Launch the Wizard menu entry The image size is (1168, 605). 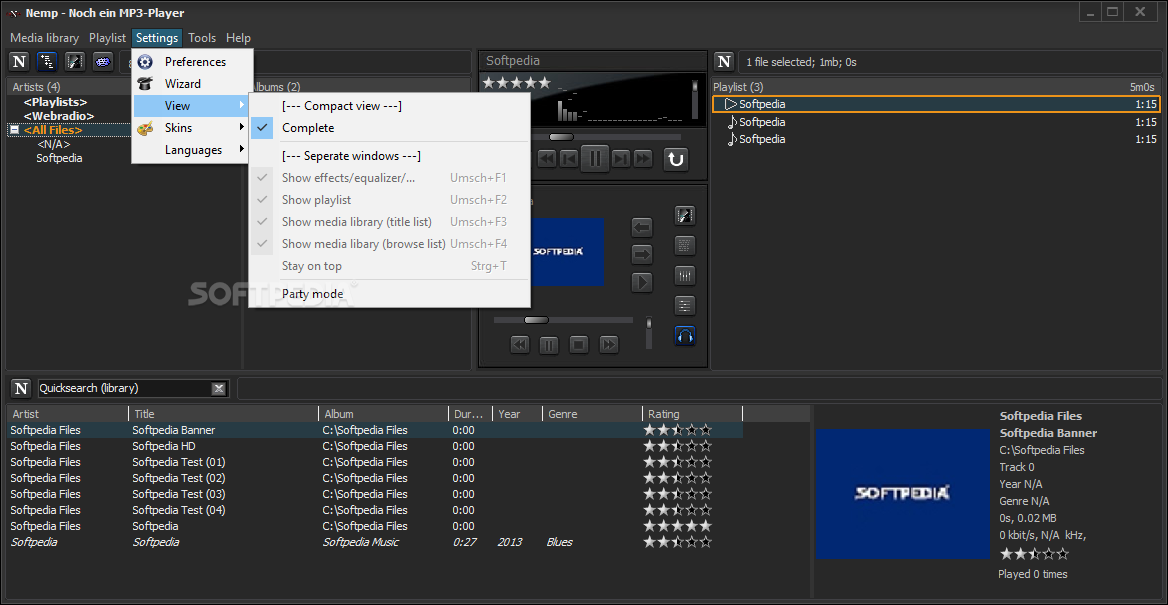(x=192, y=83)
